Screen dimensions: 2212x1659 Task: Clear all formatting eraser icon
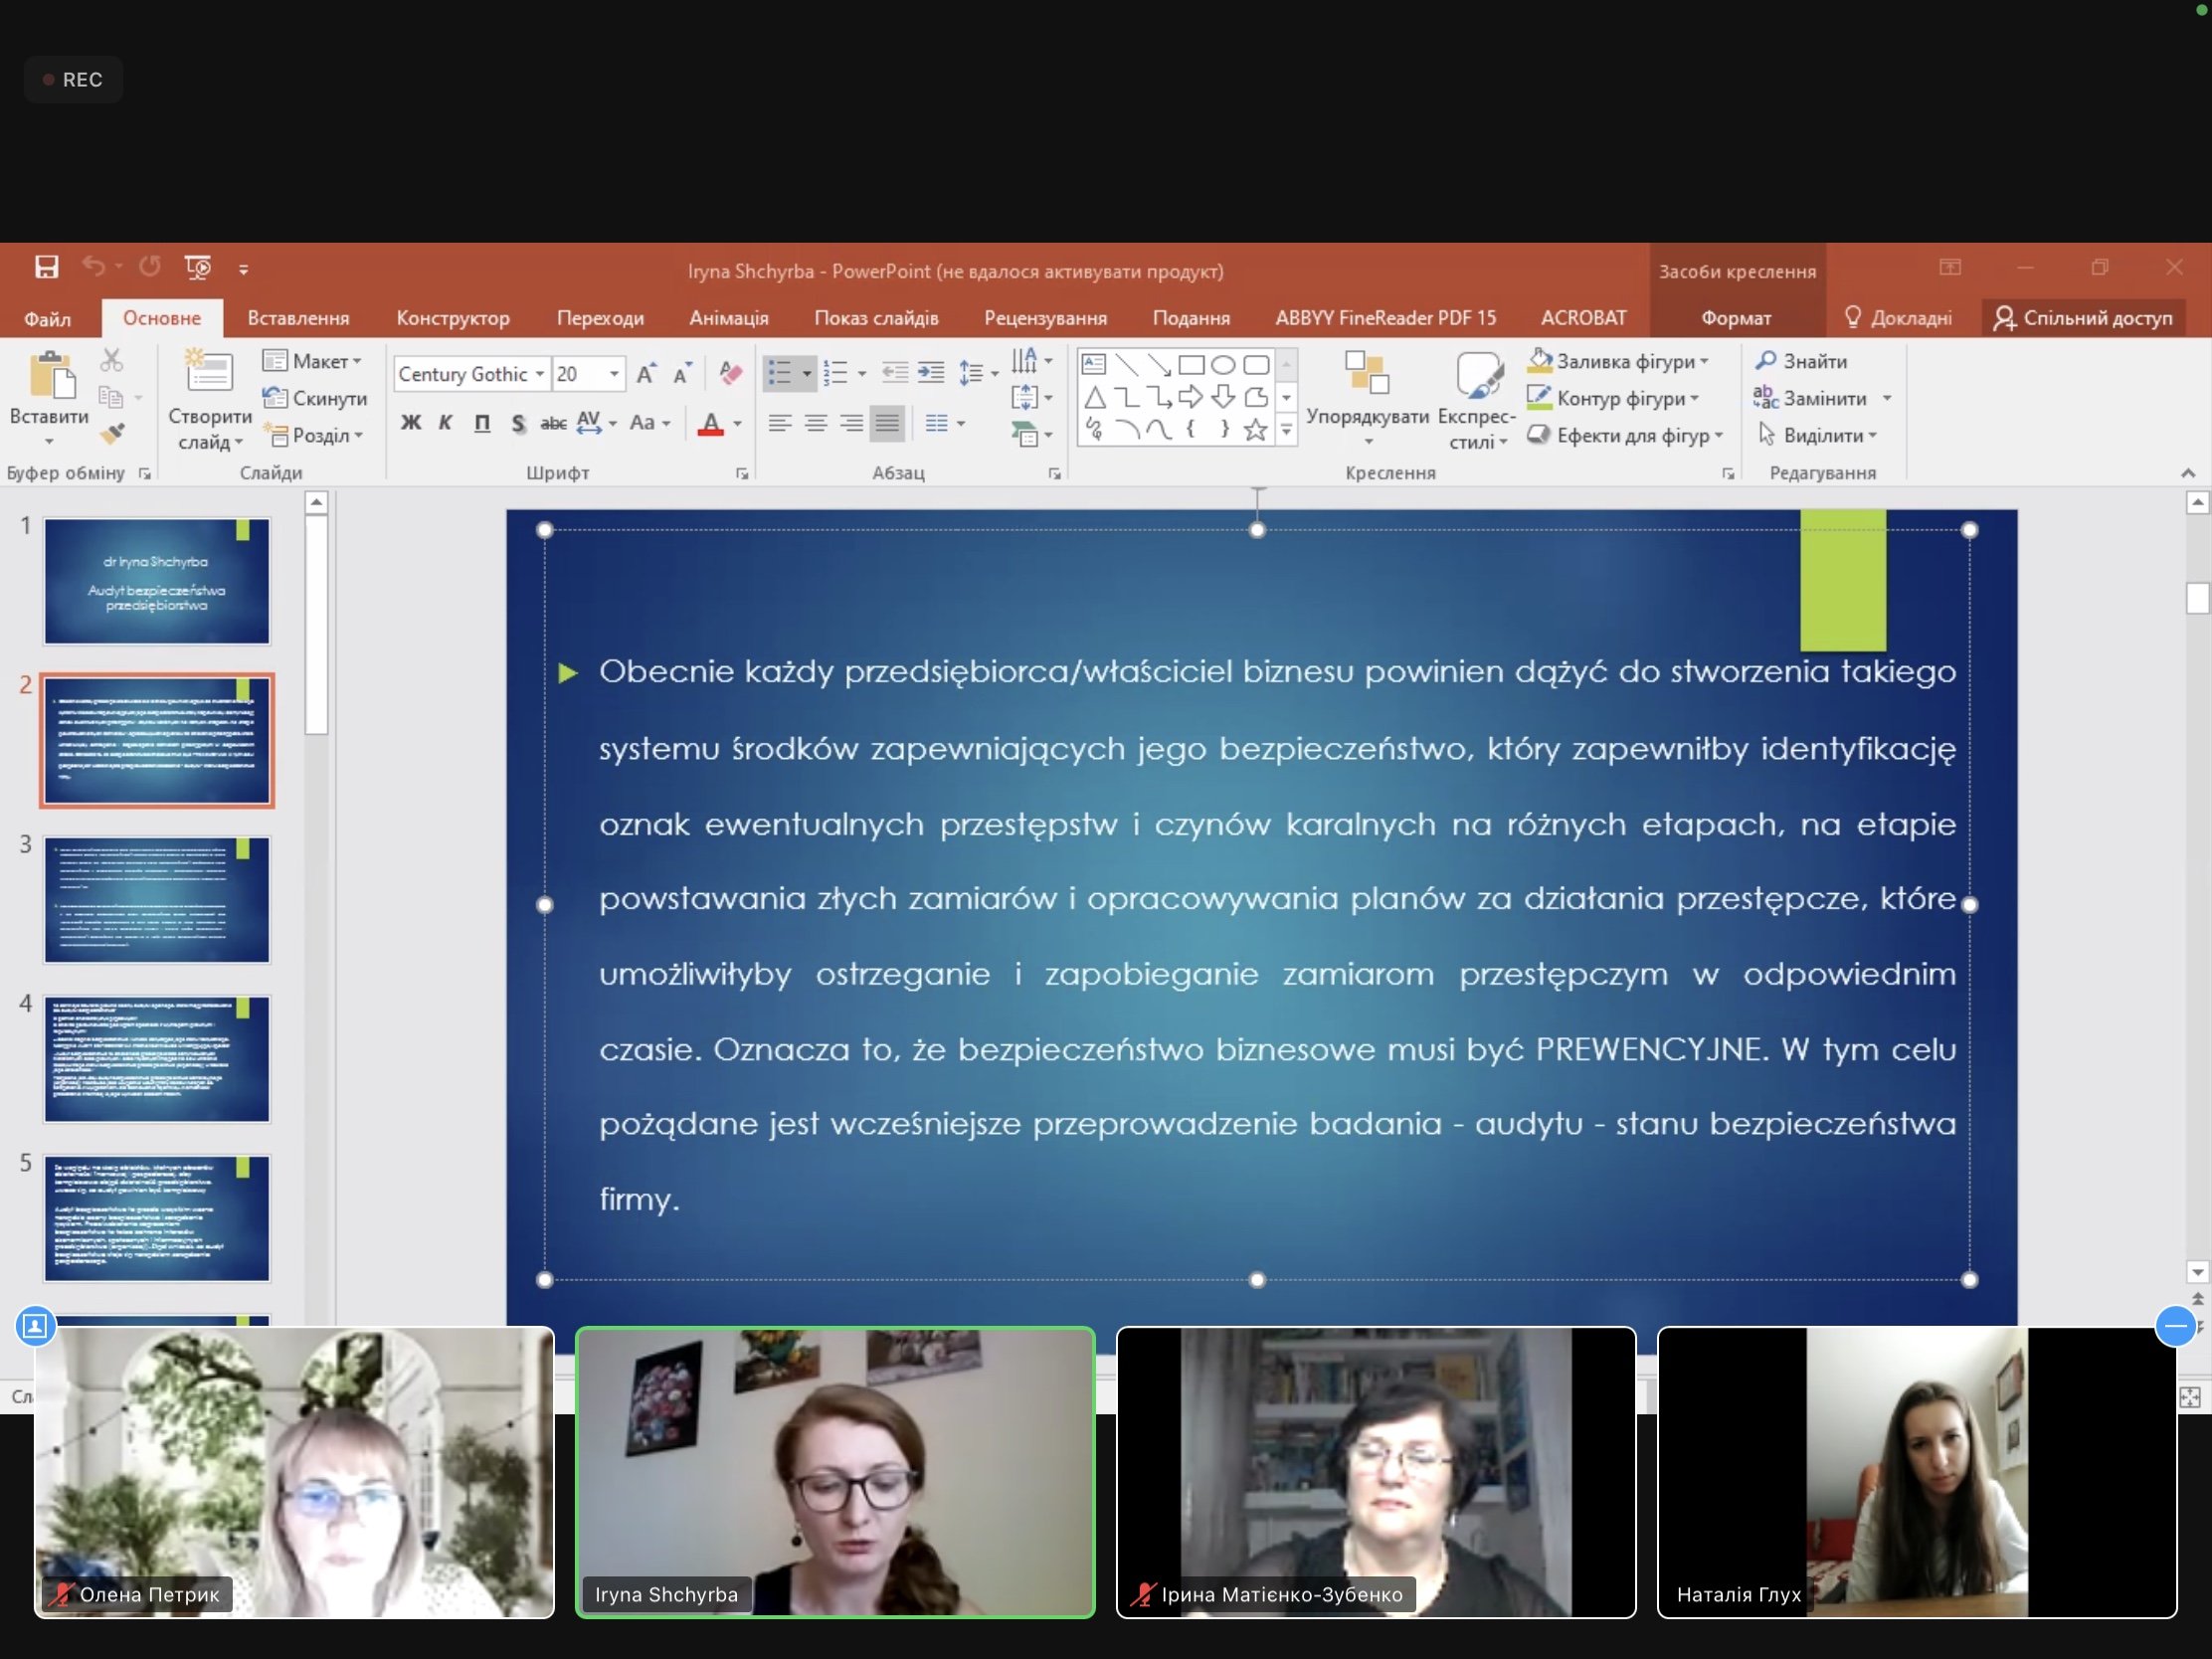731,374
